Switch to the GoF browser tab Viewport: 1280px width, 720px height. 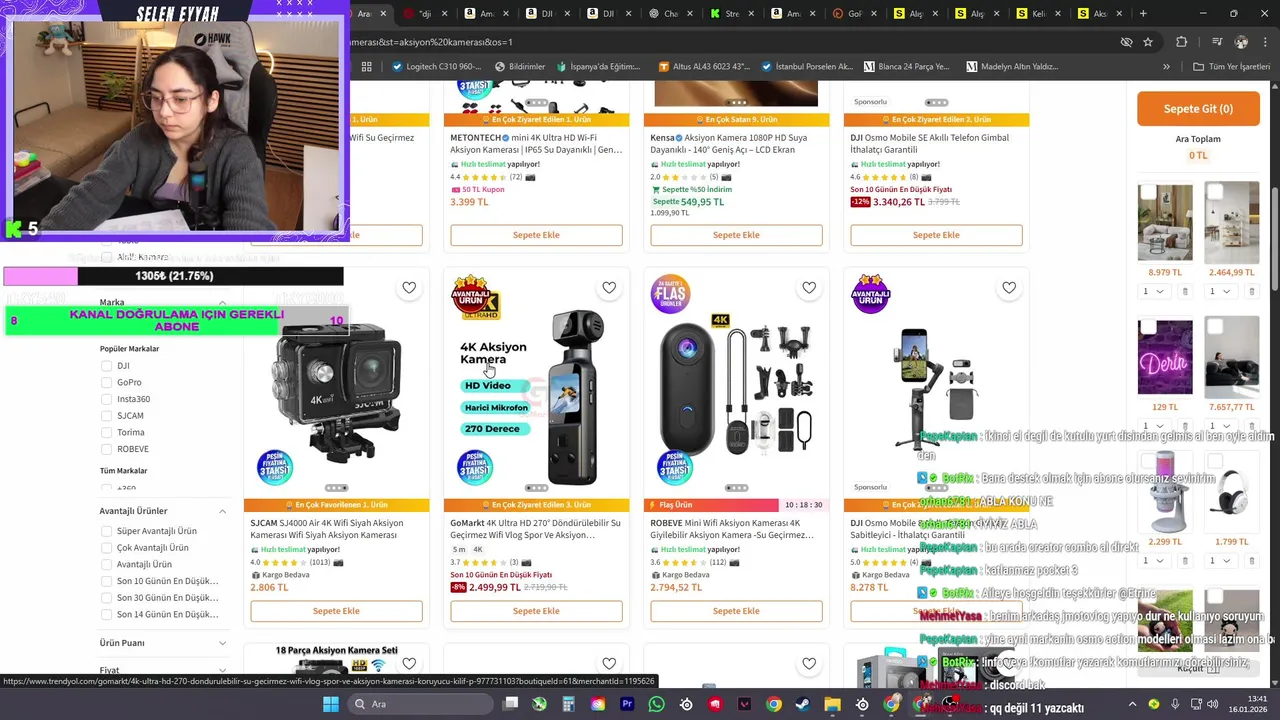tap(853, 14)
